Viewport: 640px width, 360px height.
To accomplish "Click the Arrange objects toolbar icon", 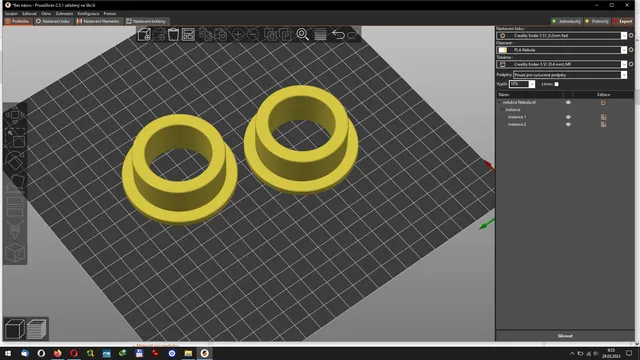I will (188, 35).
